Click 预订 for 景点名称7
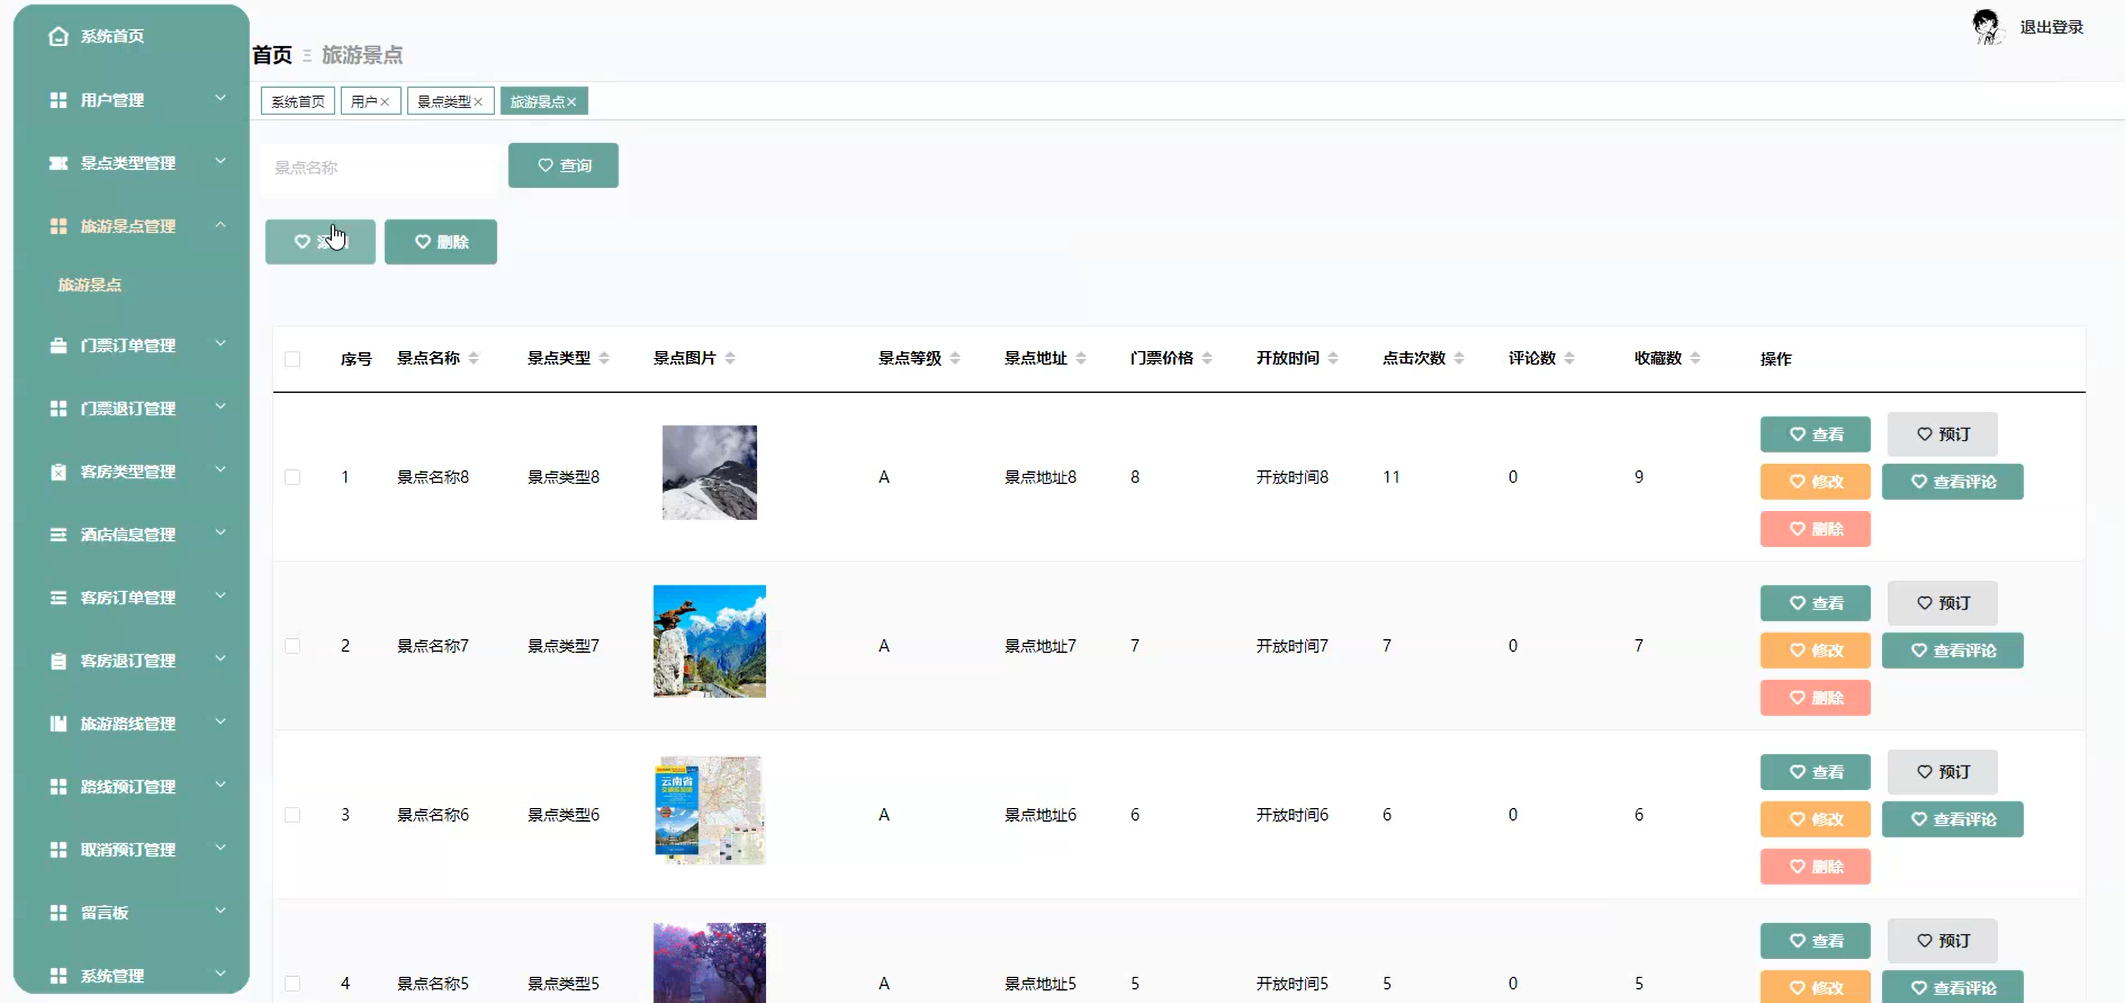The width and height of the screenshot is (2125, 1003). [1943, 603]
